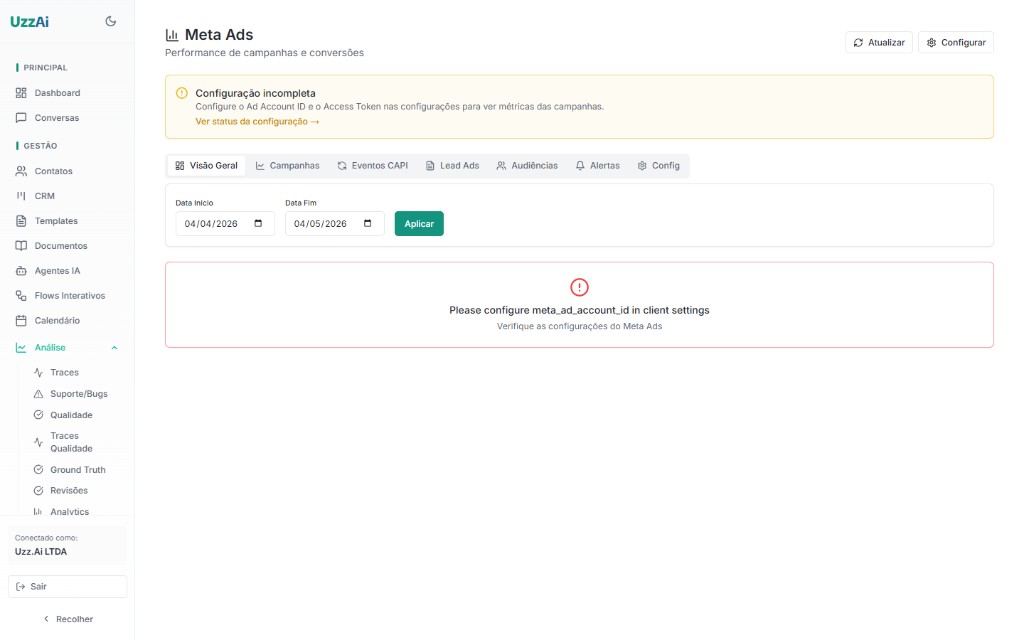Click the Ground Truth check icon
The image size is (1024, 640).
(39, 470)
